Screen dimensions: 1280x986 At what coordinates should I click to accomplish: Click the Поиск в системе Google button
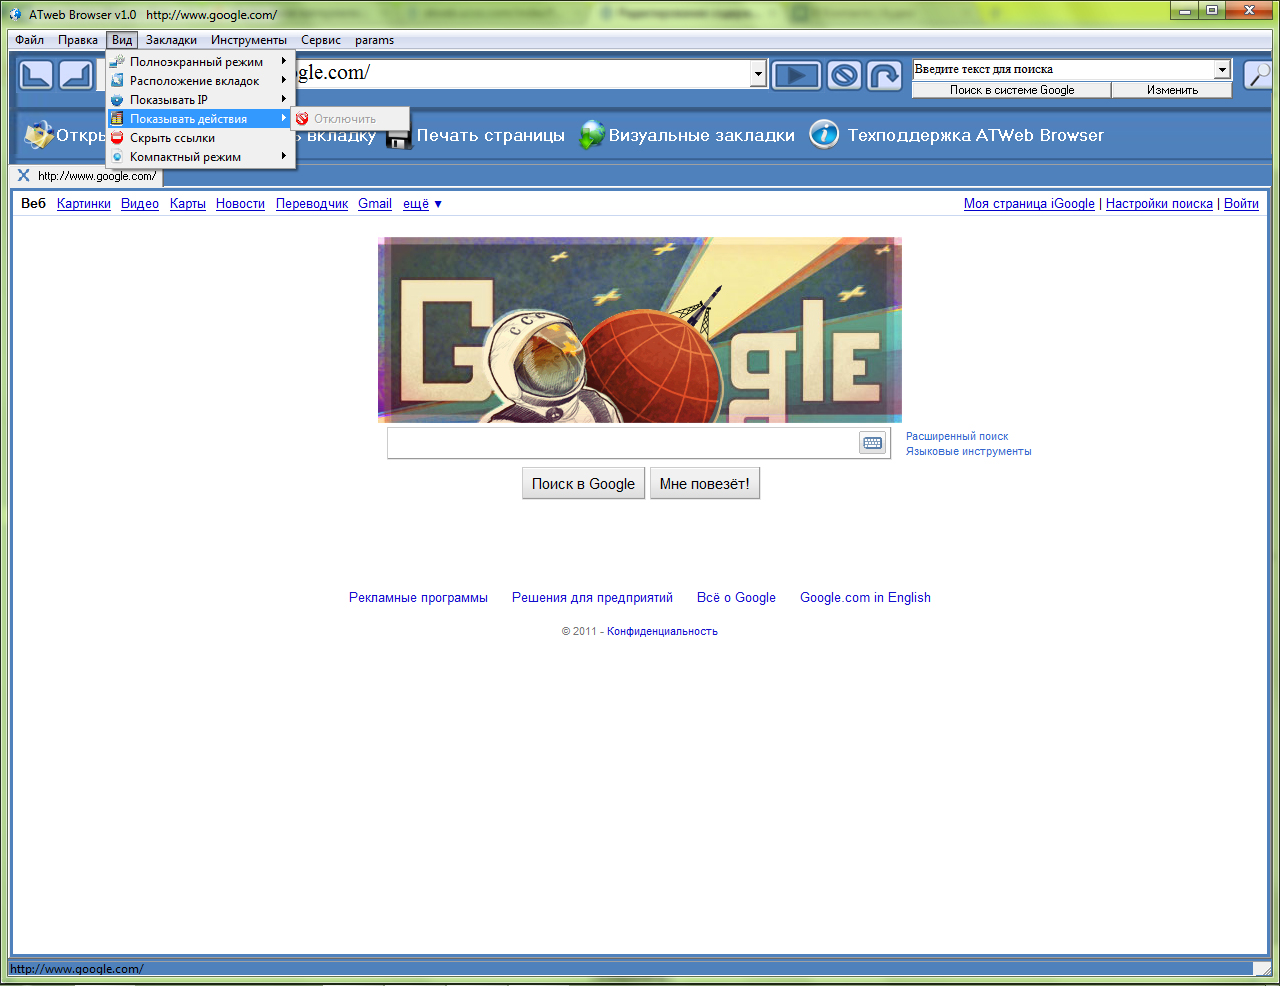[x=1012, y=90]
